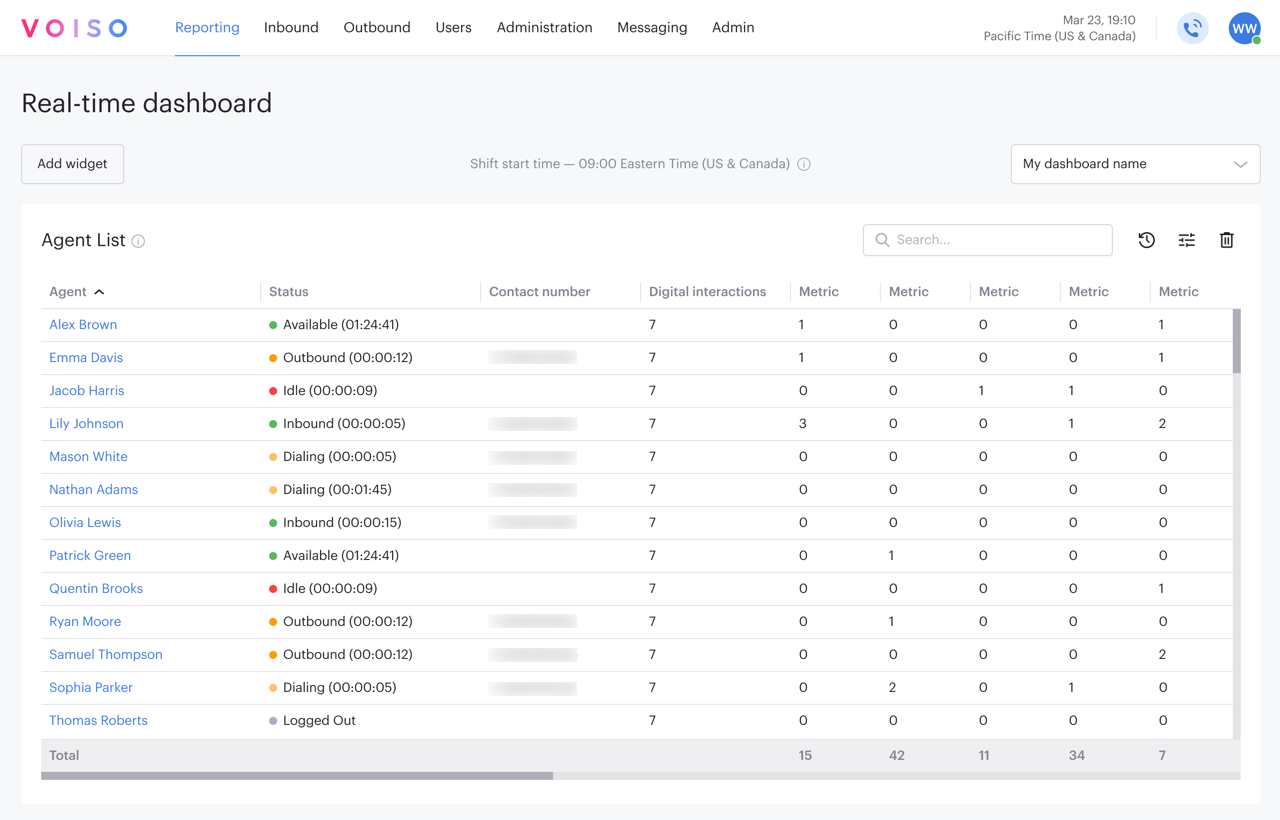Viewport: 1280px width, 820px height.
Task: Click the VOISO logo
Action: tap(74, 27)
